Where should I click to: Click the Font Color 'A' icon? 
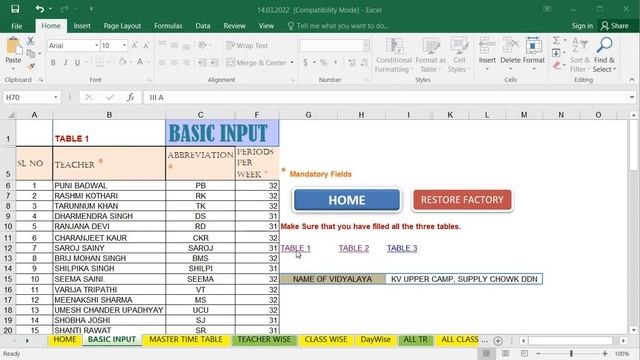pos(140,62)
